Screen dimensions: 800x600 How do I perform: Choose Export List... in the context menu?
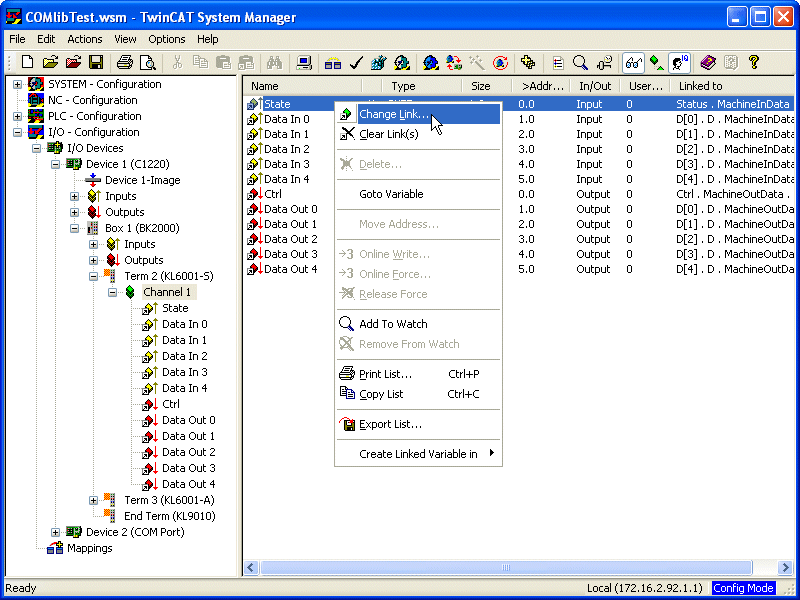point(418,424)
